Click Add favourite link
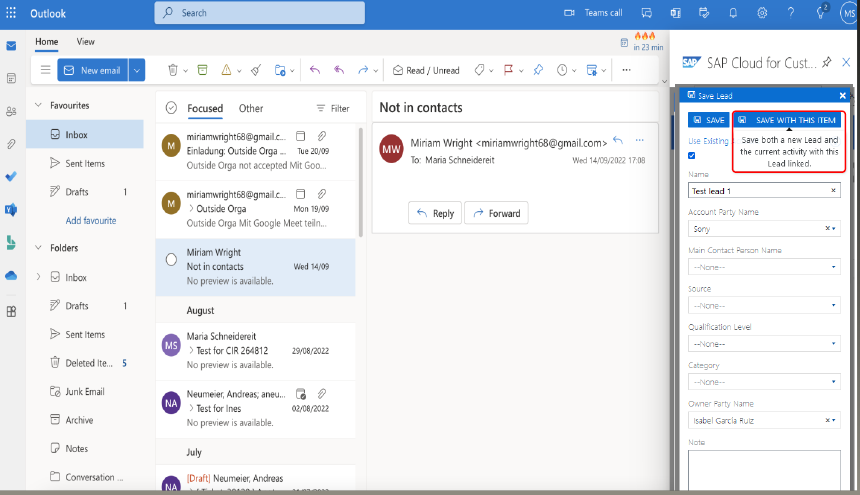The image size is (860, 495). tap(91, 220)
